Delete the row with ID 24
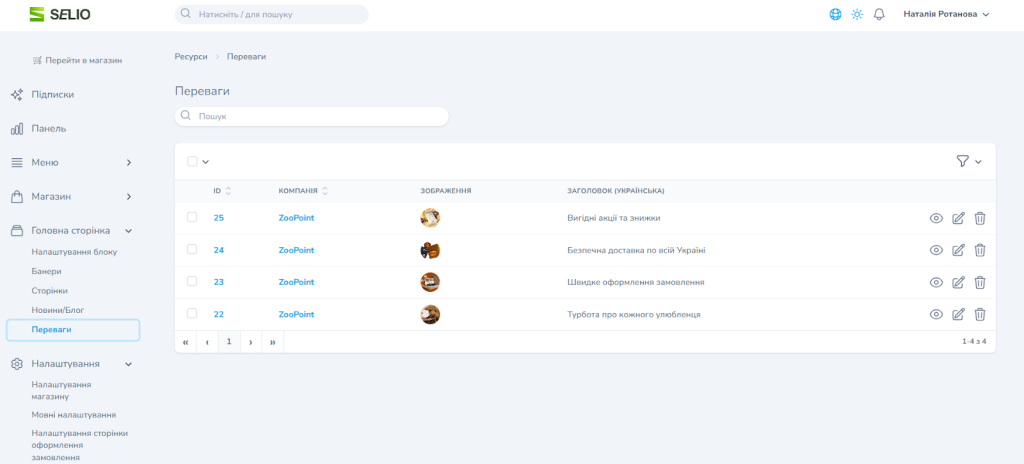The height and width of the screenshot is (464, 1024). tap(980, 250)
